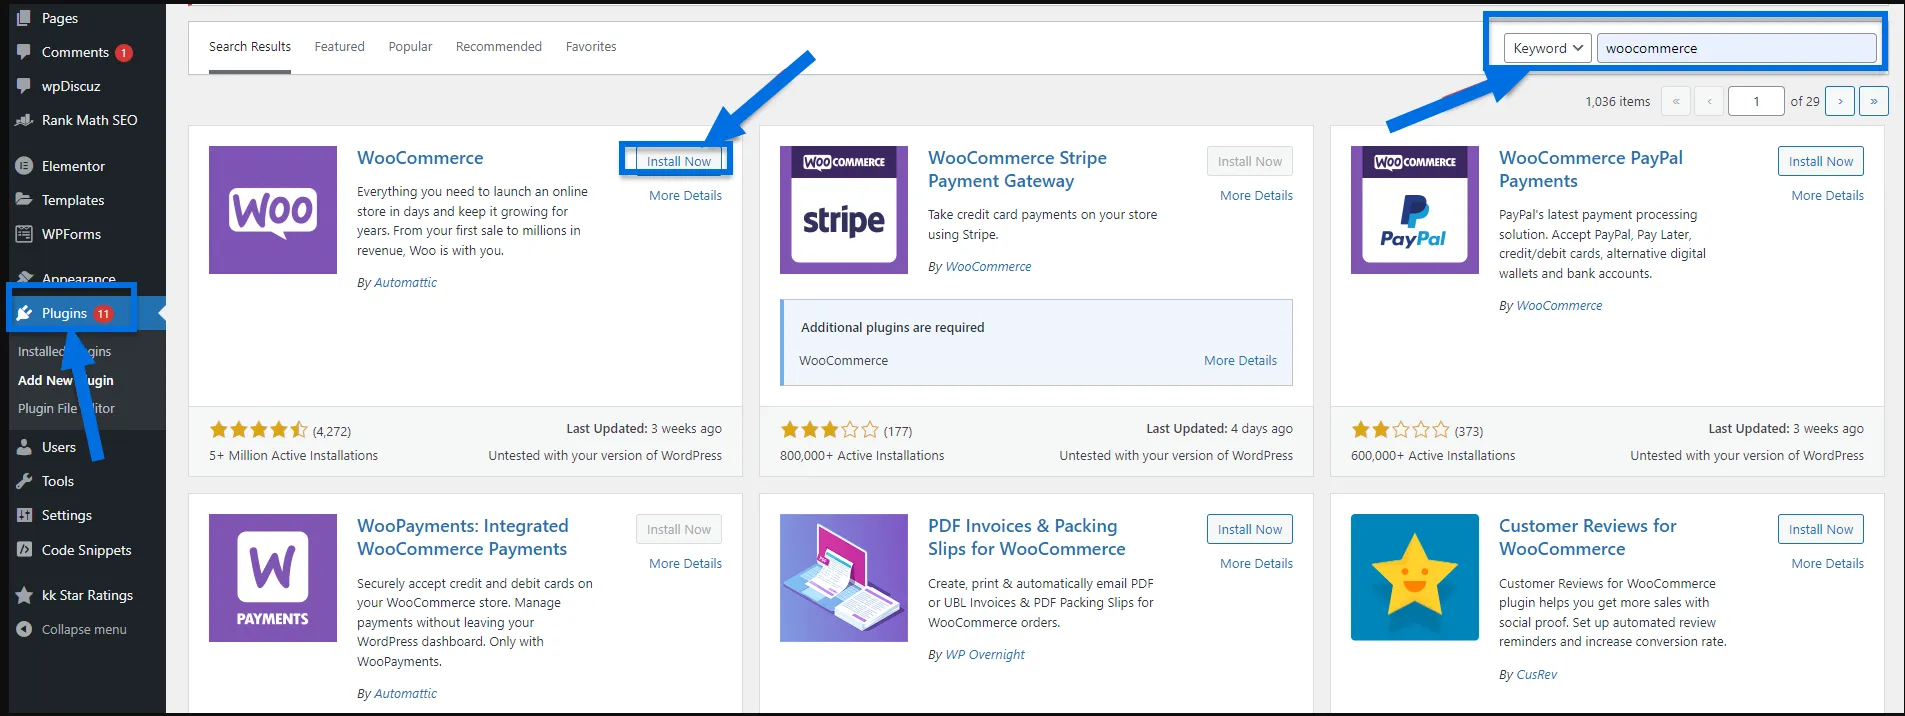The image size is (1905, 716).
Task: Click the WP Overnight author link
Action: (x=985, y=655)
